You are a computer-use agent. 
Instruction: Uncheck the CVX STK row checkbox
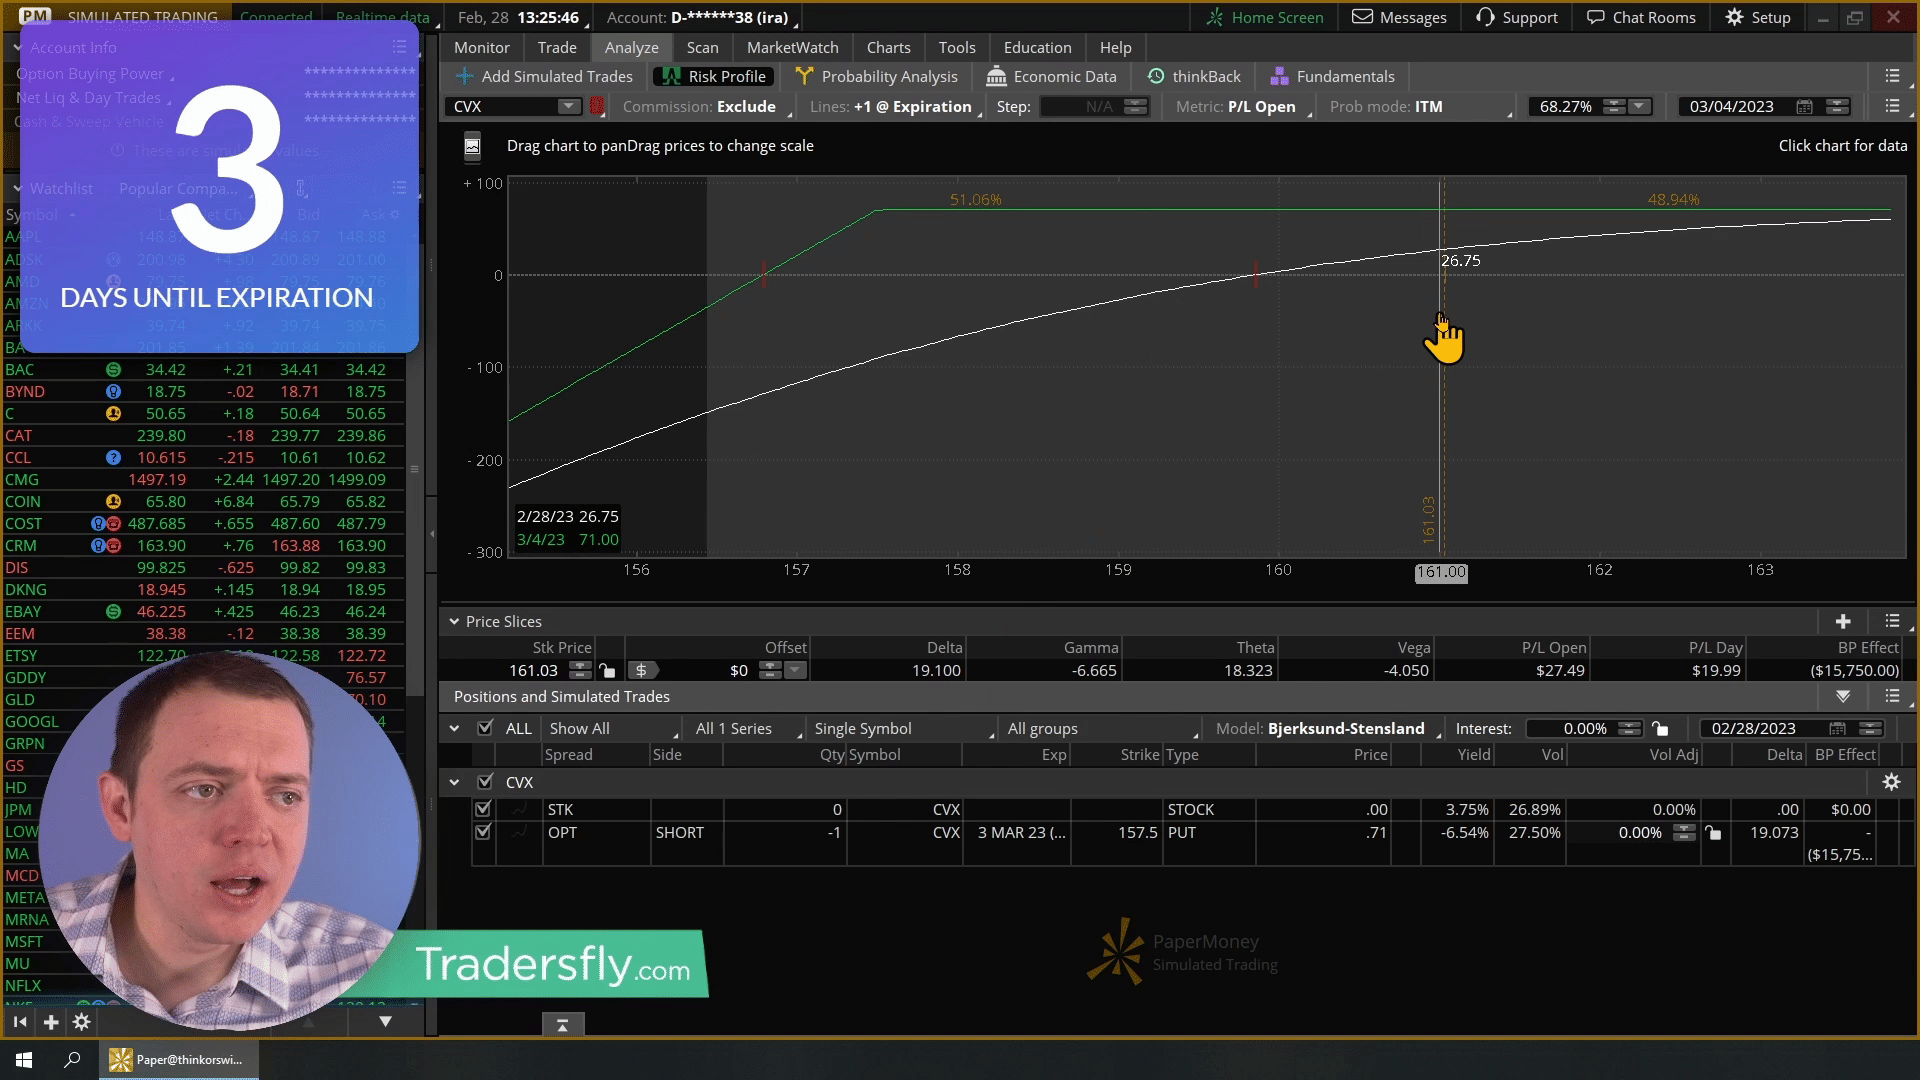483,809
